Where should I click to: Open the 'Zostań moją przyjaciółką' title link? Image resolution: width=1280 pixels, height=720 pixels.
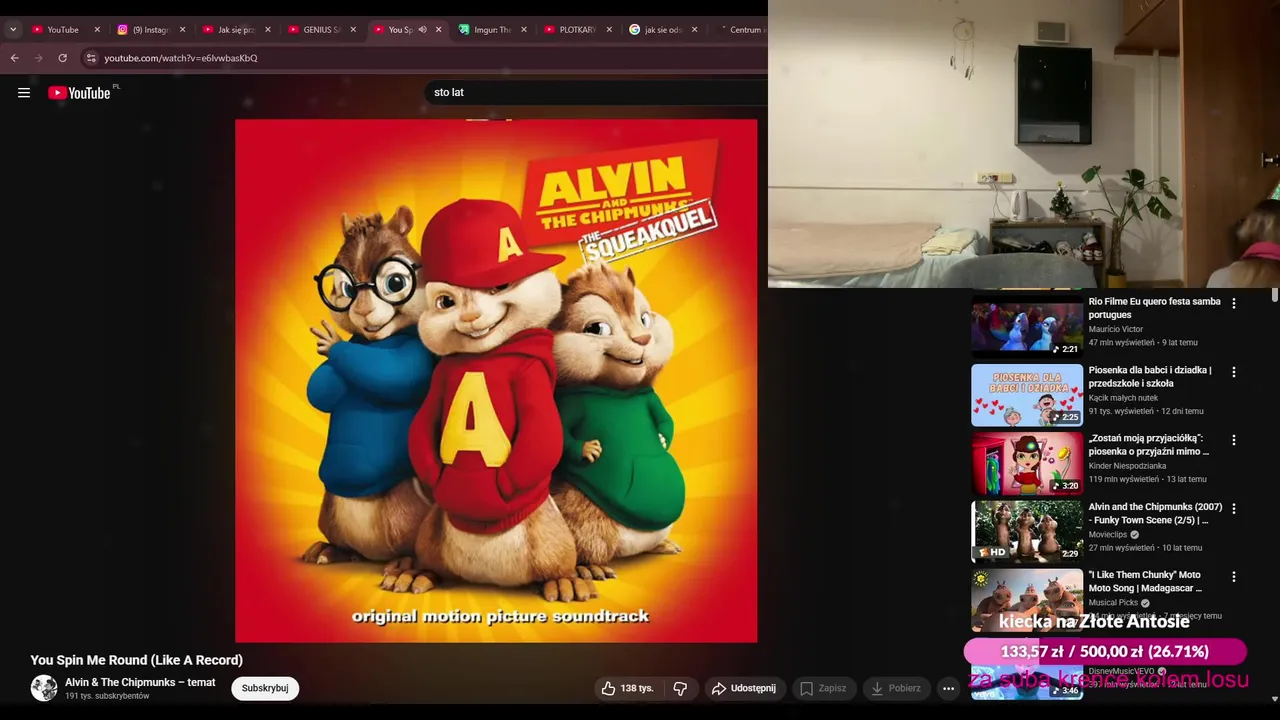1149,444
